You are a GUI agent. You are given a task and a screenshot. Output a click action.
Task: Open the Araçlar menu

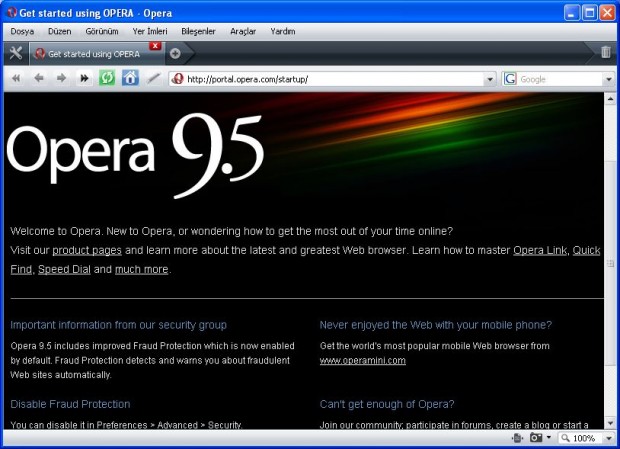(243, 31)
